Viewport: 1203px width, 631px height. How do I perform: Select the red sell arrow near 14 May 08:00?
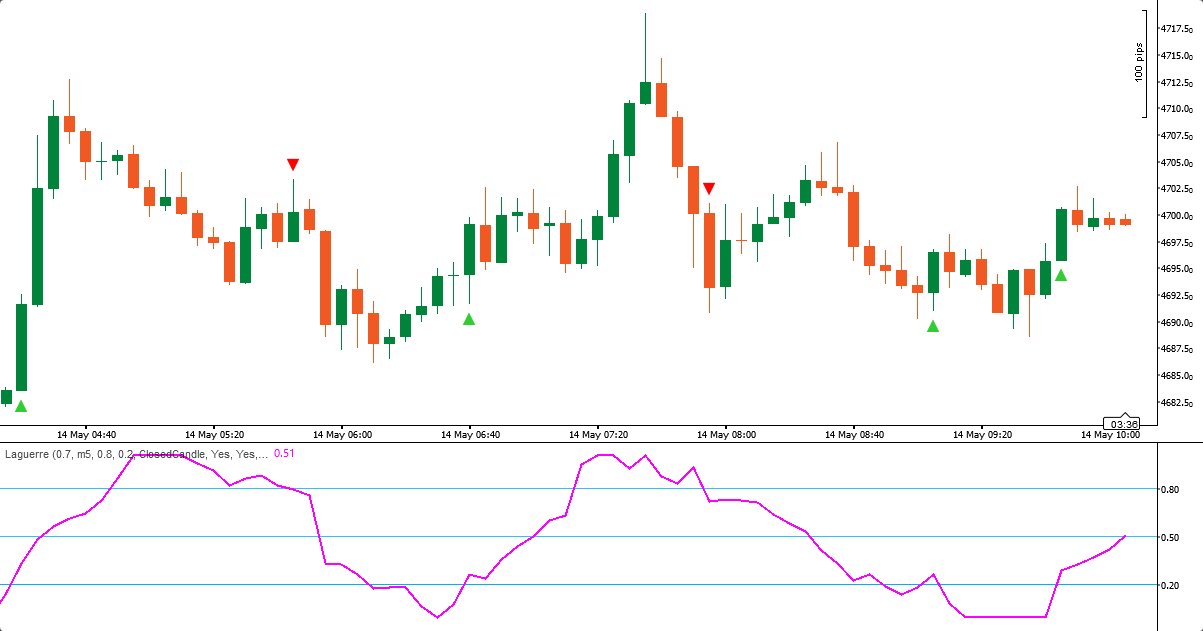[709, 188]
